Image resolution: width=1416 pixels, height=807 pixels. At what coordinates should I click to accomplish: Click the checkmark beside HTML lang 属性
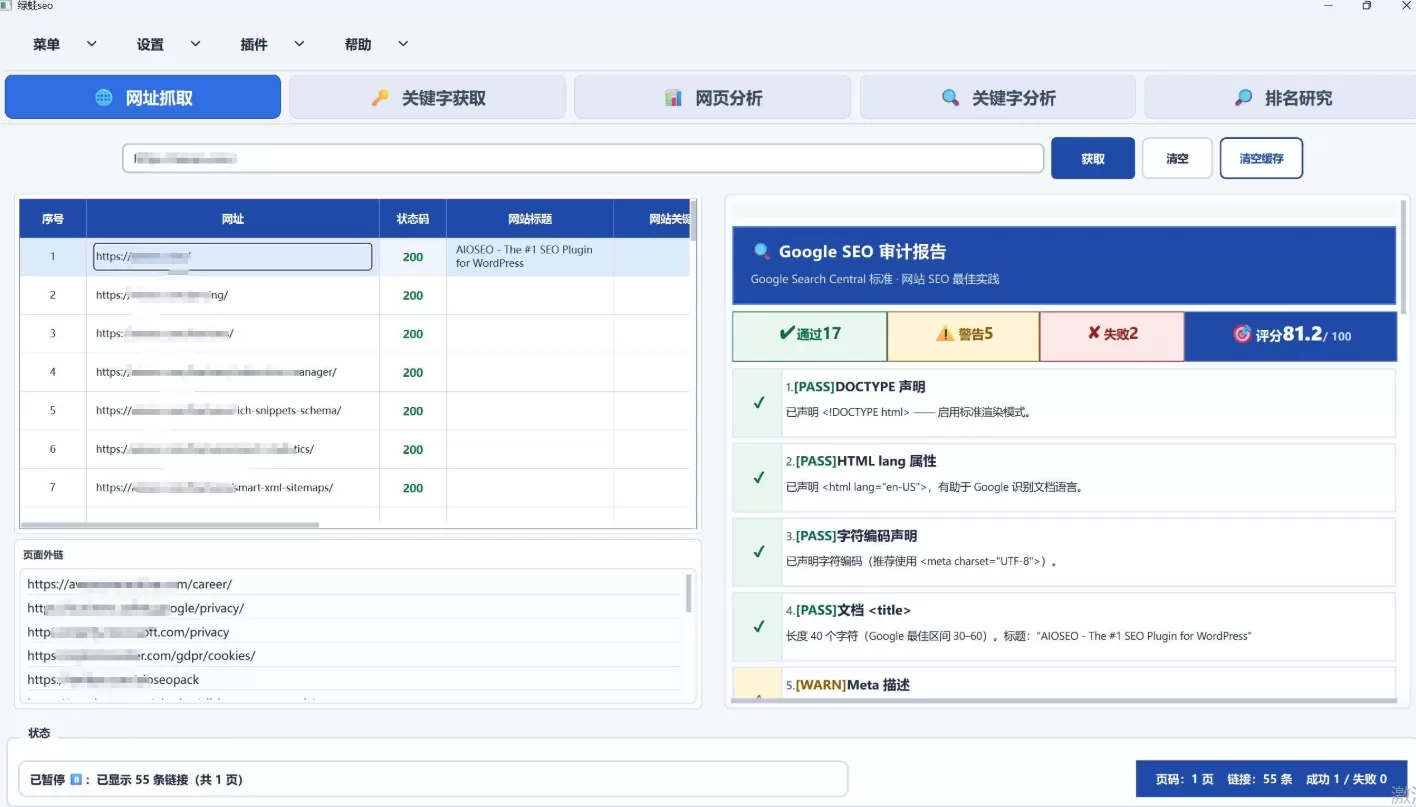tap(759, 478)
